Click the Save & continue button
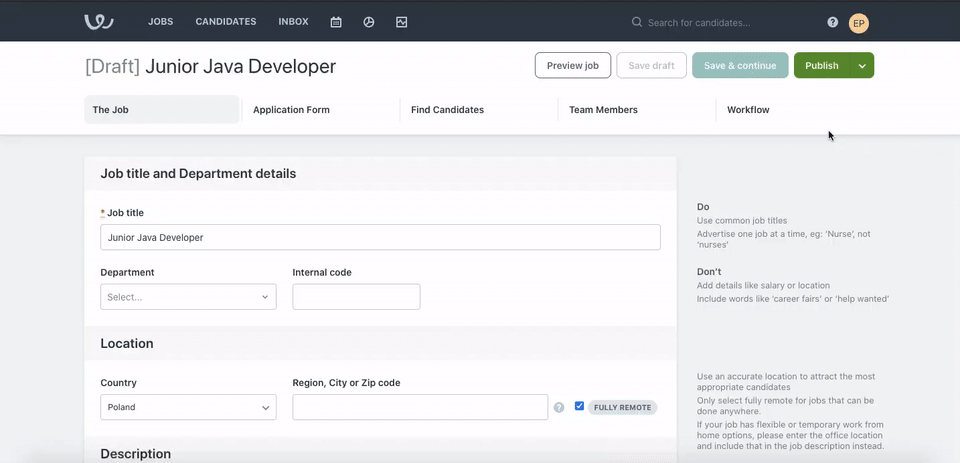This screenshot has width=960, height=463. [740, 66]
